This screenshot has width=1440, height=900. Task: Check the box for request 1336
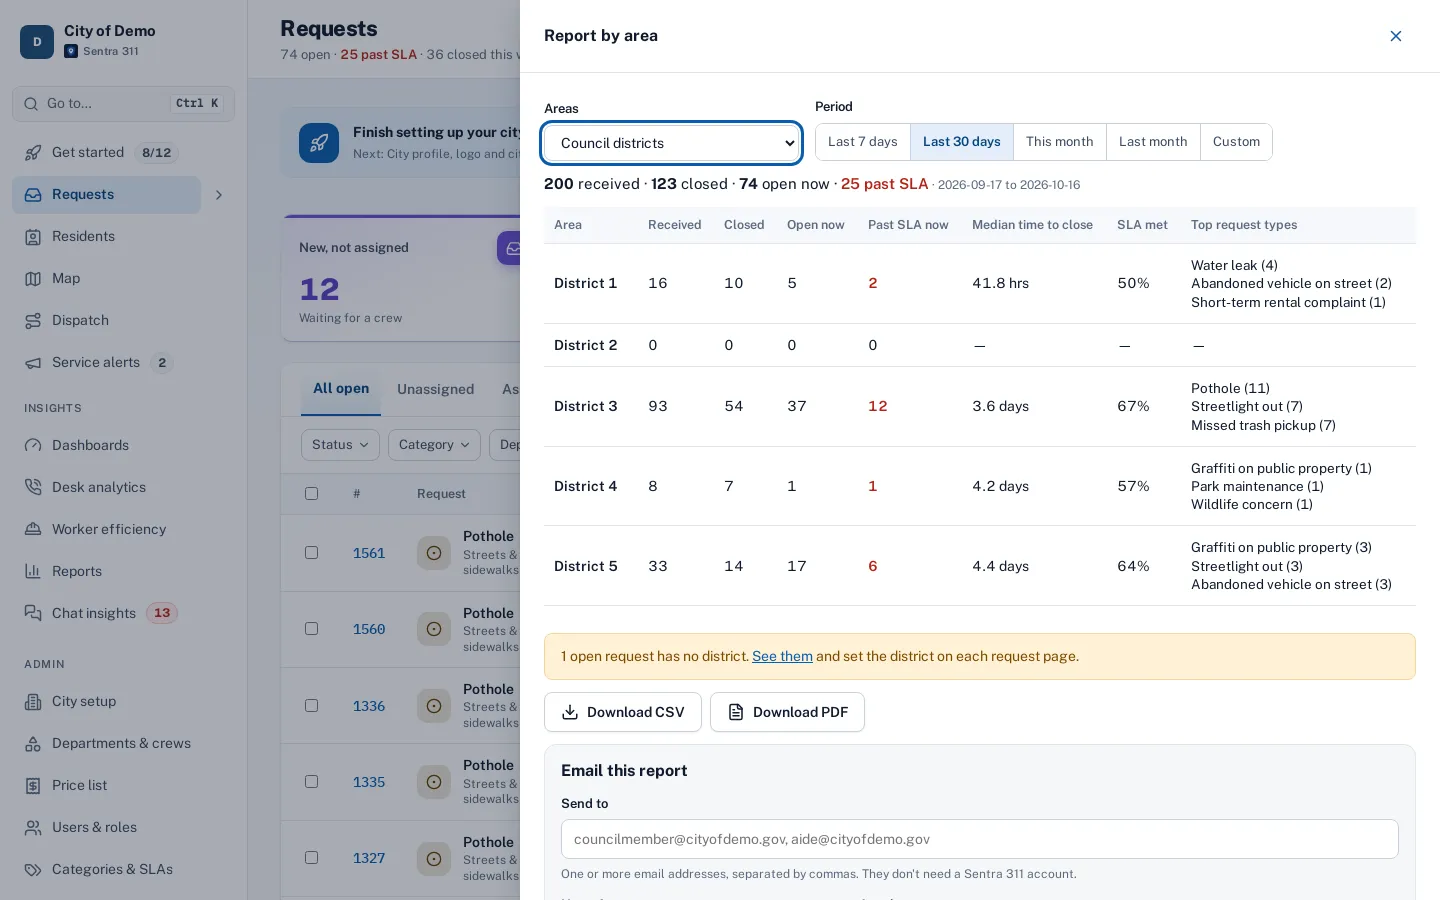(311, 705)
